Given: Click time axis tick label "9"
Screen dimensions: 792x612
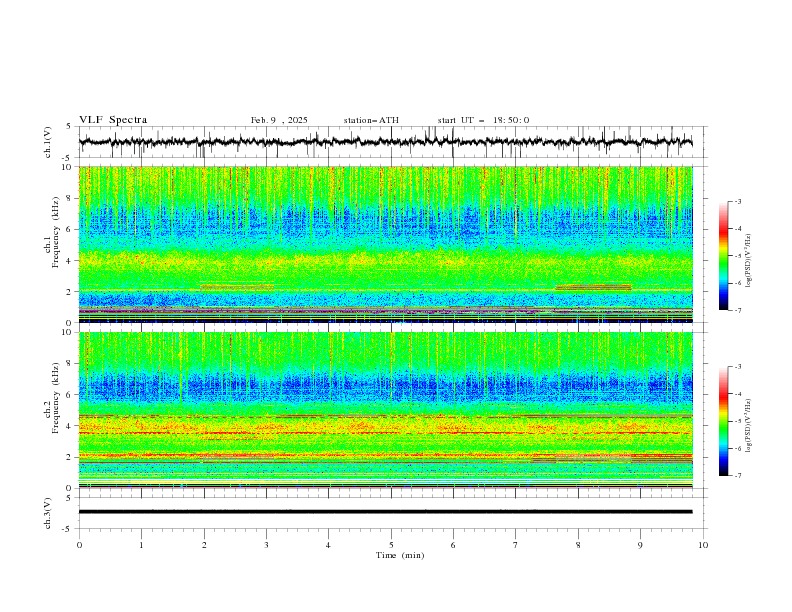Looking at the screenshot, I should coord(640,545).
